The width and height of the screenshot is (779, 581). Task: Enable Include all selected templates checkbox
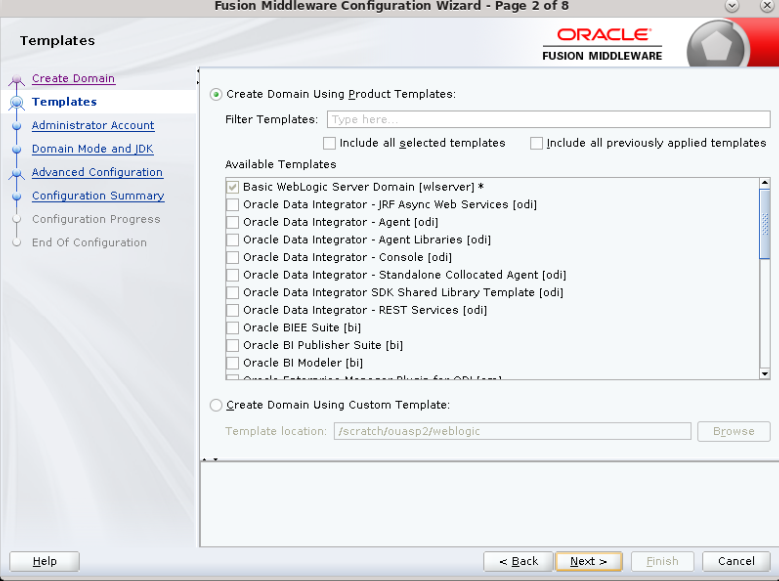(329, 143)
